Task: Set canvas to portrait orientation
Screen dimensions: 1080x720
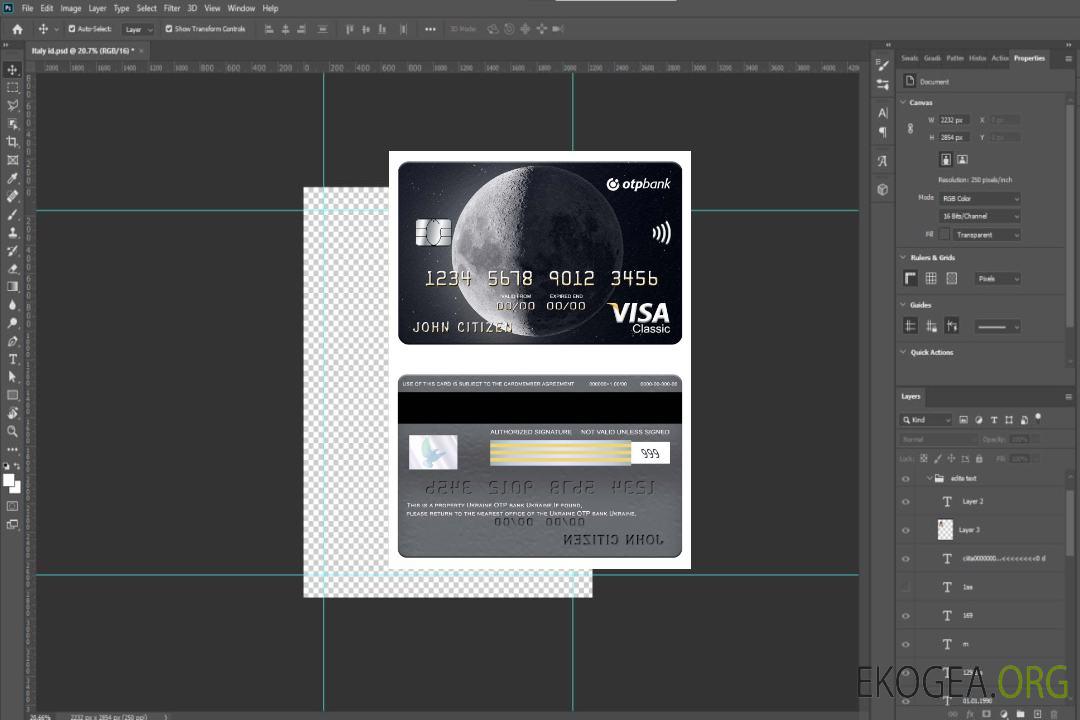Action: [946, 160]
